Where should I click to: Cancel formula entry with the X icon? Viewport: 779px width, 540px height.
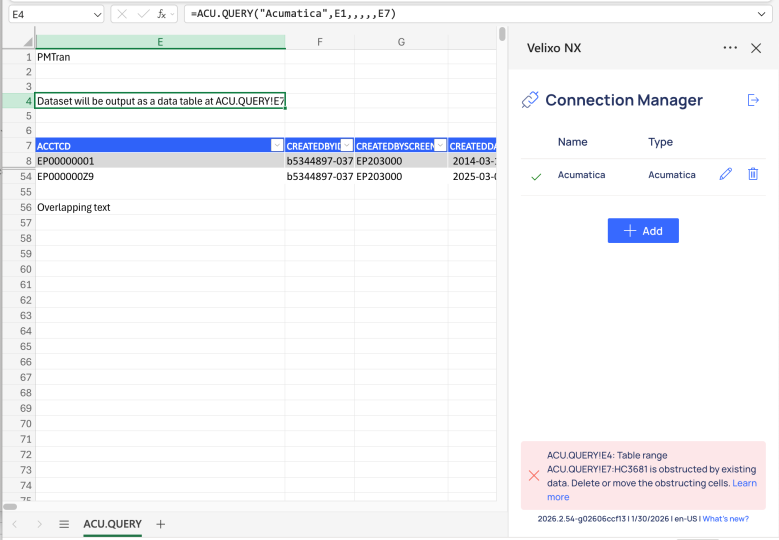click(123, 15)
